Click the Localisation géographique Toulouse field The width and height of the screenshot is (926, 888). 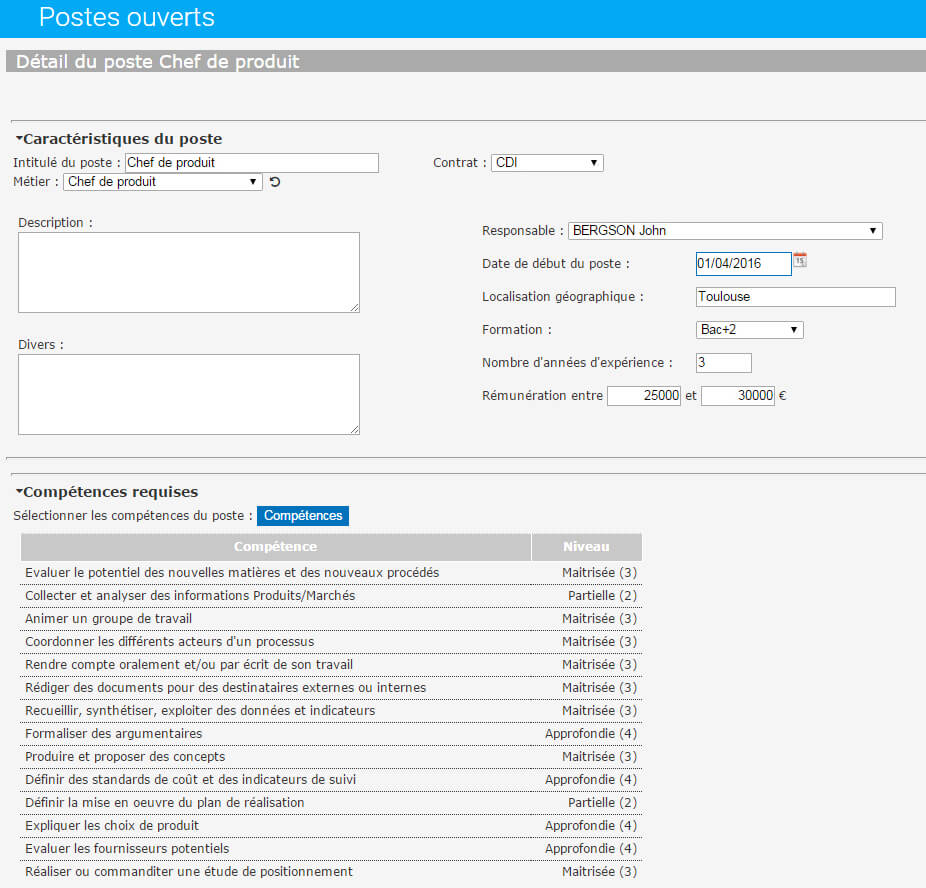point(795,296)
